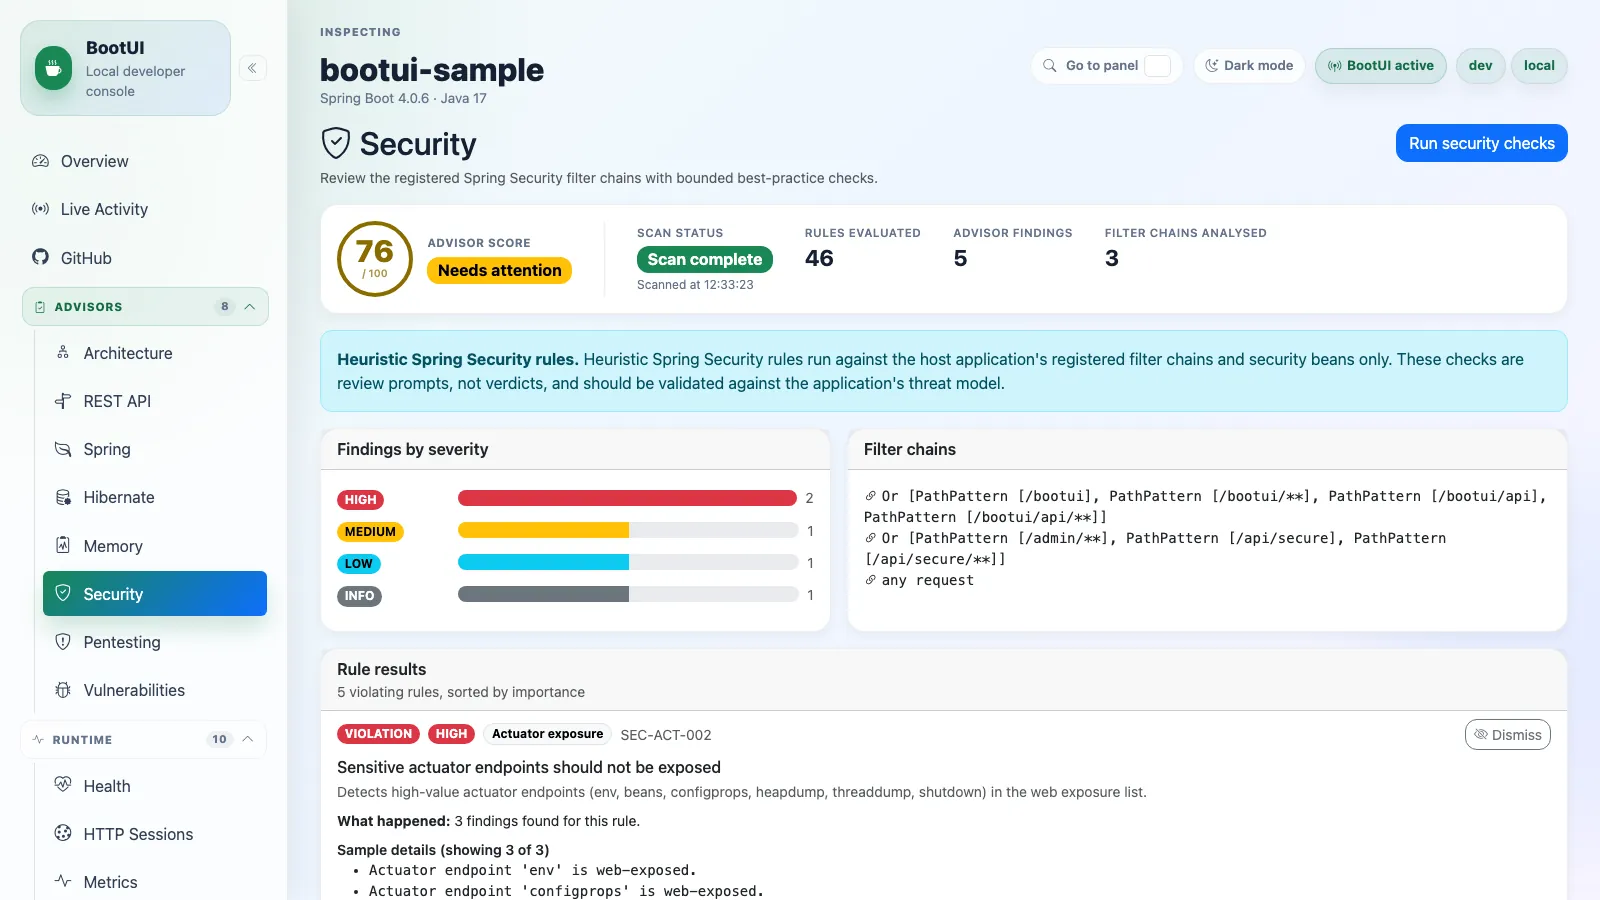This screenshot has width=1600, height=900.
Task: Click the pulse icon in Runtime header
Action: (x=38, y=740)
